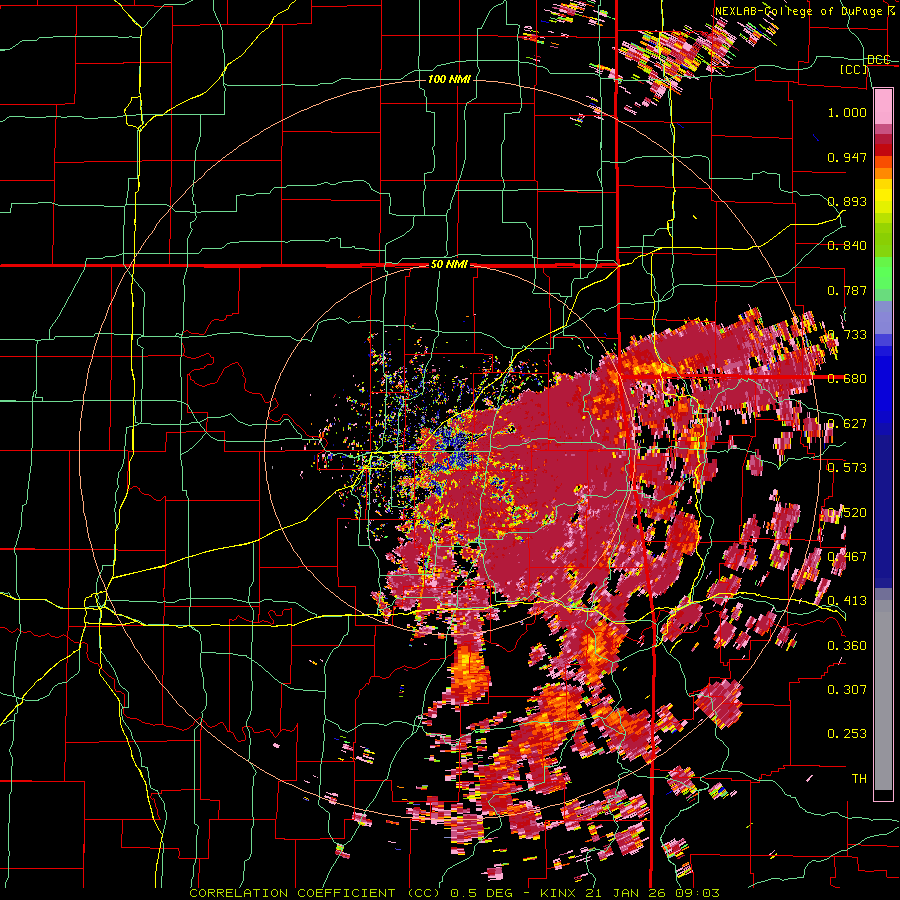Click the 100 NMI range ring label
This screenshot has width=900, height=900.
tap(449, 79)
